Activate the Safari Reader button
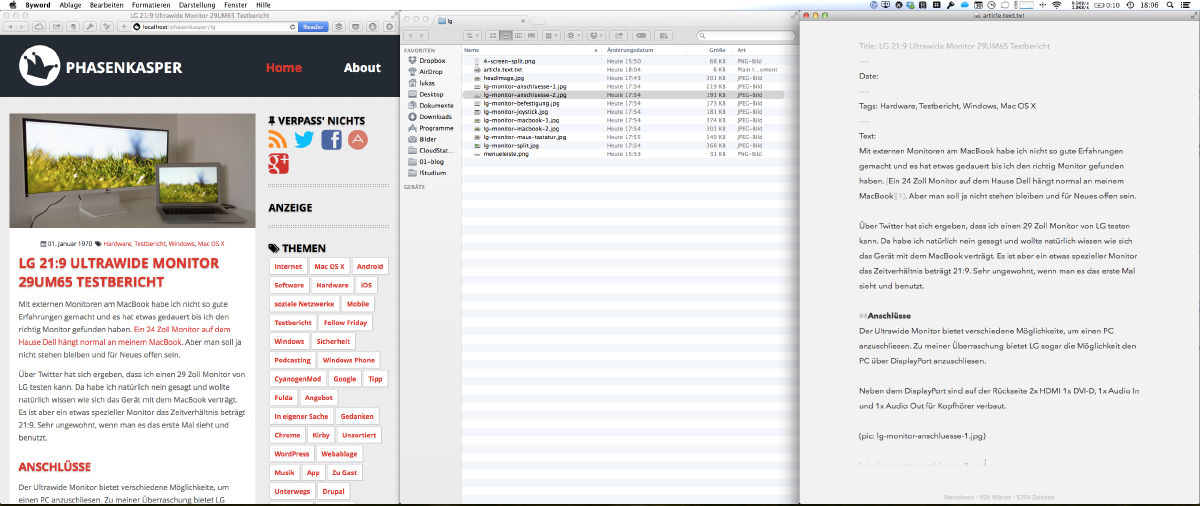This screenshot has width=1200, height=506. tap(313, 27)
